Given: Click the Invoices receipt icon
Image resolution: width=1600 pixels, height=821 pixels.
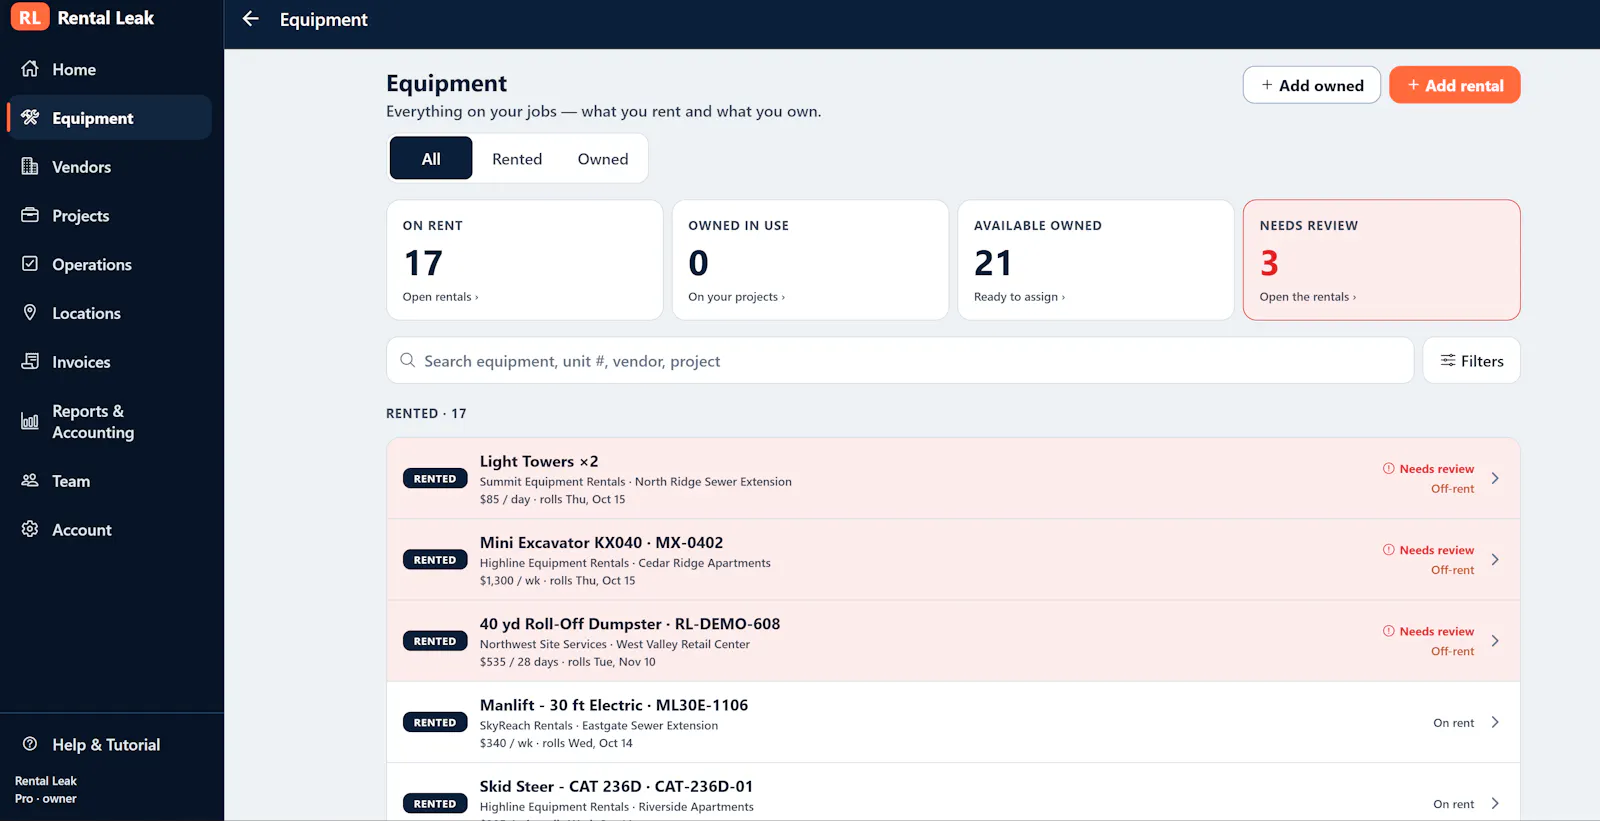Looking at the screenshot, I should (x=30, y=362).
